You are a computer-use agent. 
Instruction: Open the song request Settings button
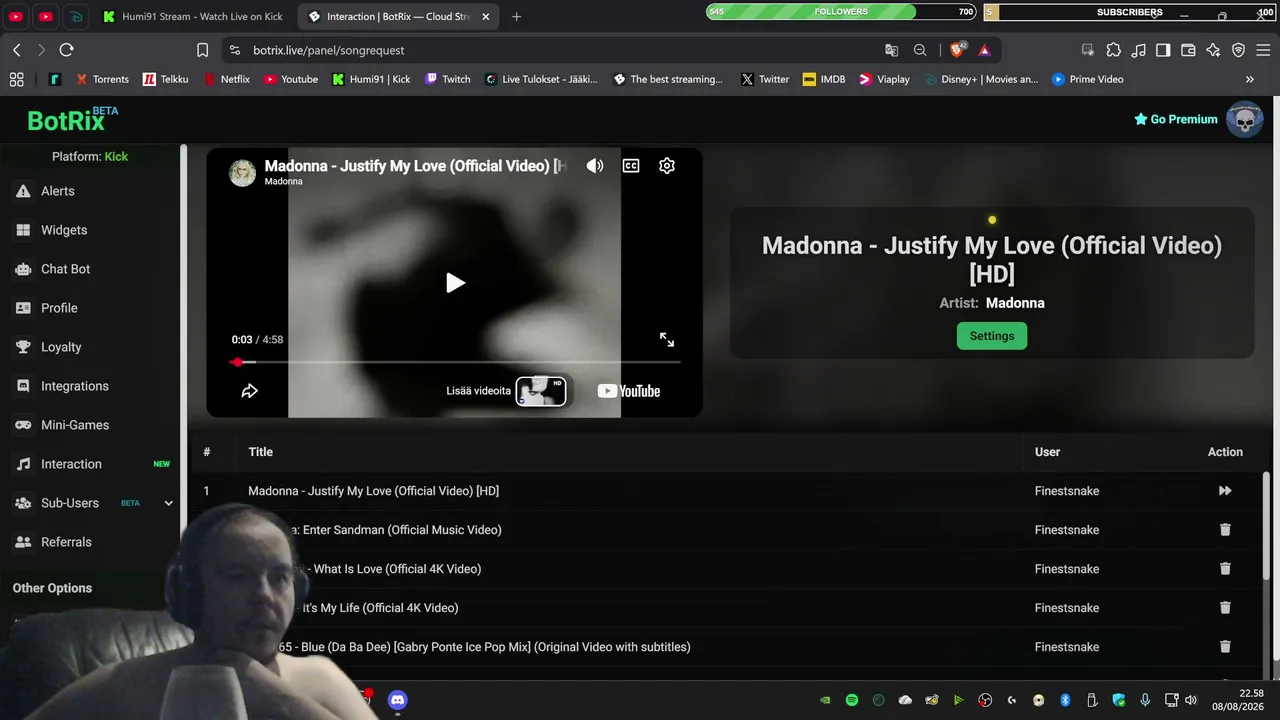point(992,336)
